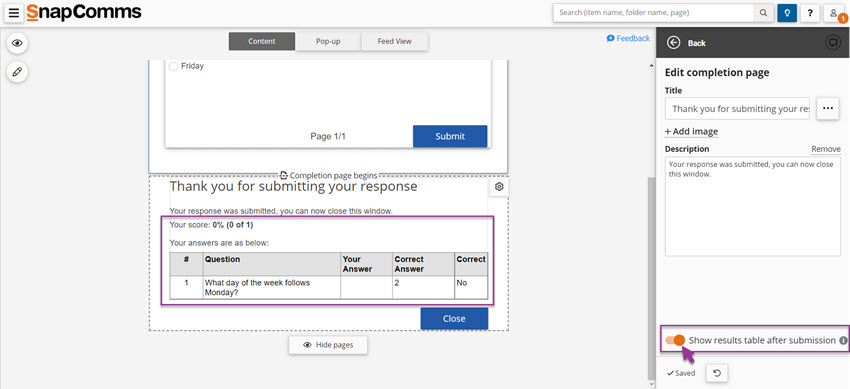Select the Friday radio option
Viewport: 850px width, 389px height.
(x=173, y=66)
